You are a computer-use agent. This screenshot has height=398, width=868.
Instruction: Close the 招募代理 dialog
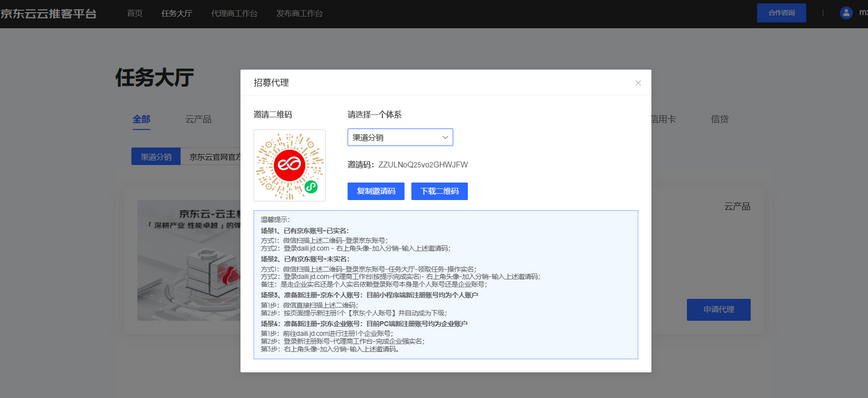[638, 83]
